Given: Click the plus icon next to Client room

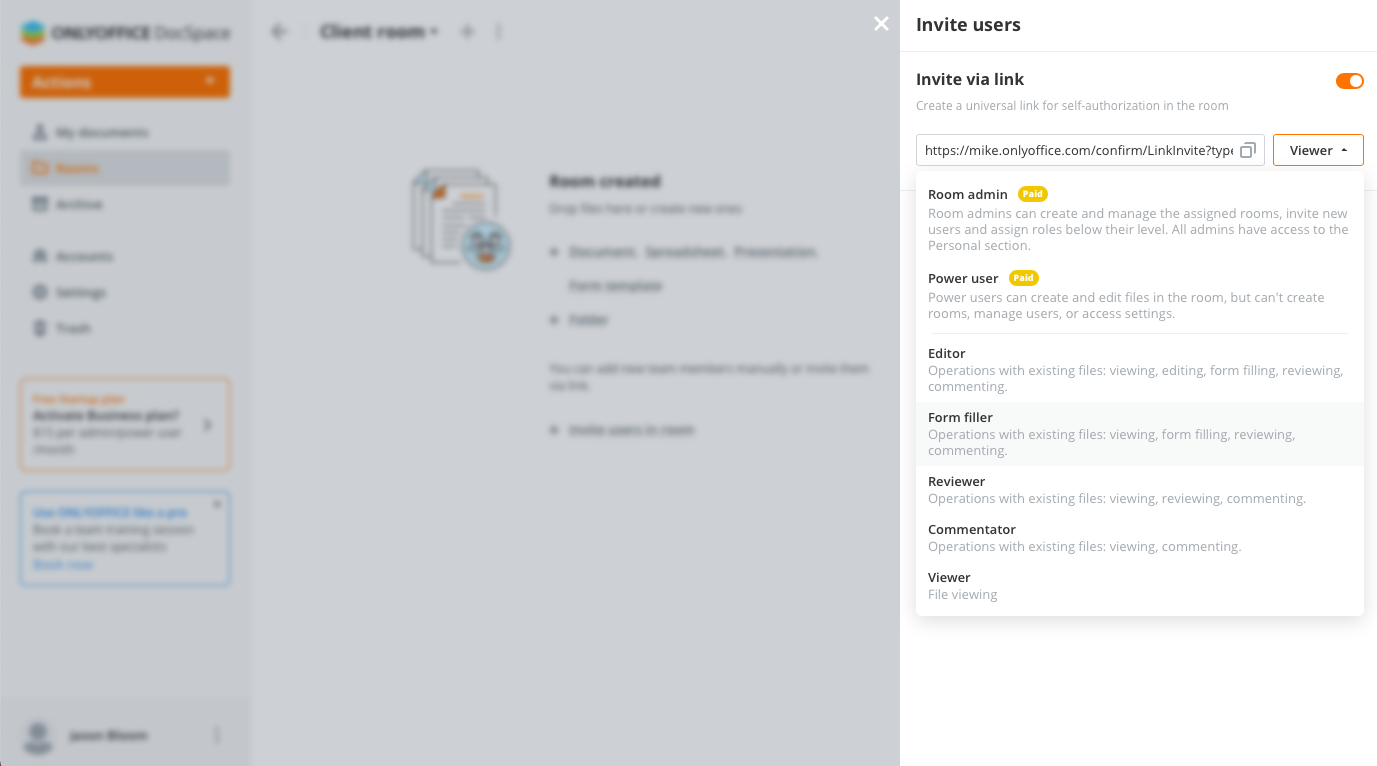Looking at the screenshot, I should 467,32.
